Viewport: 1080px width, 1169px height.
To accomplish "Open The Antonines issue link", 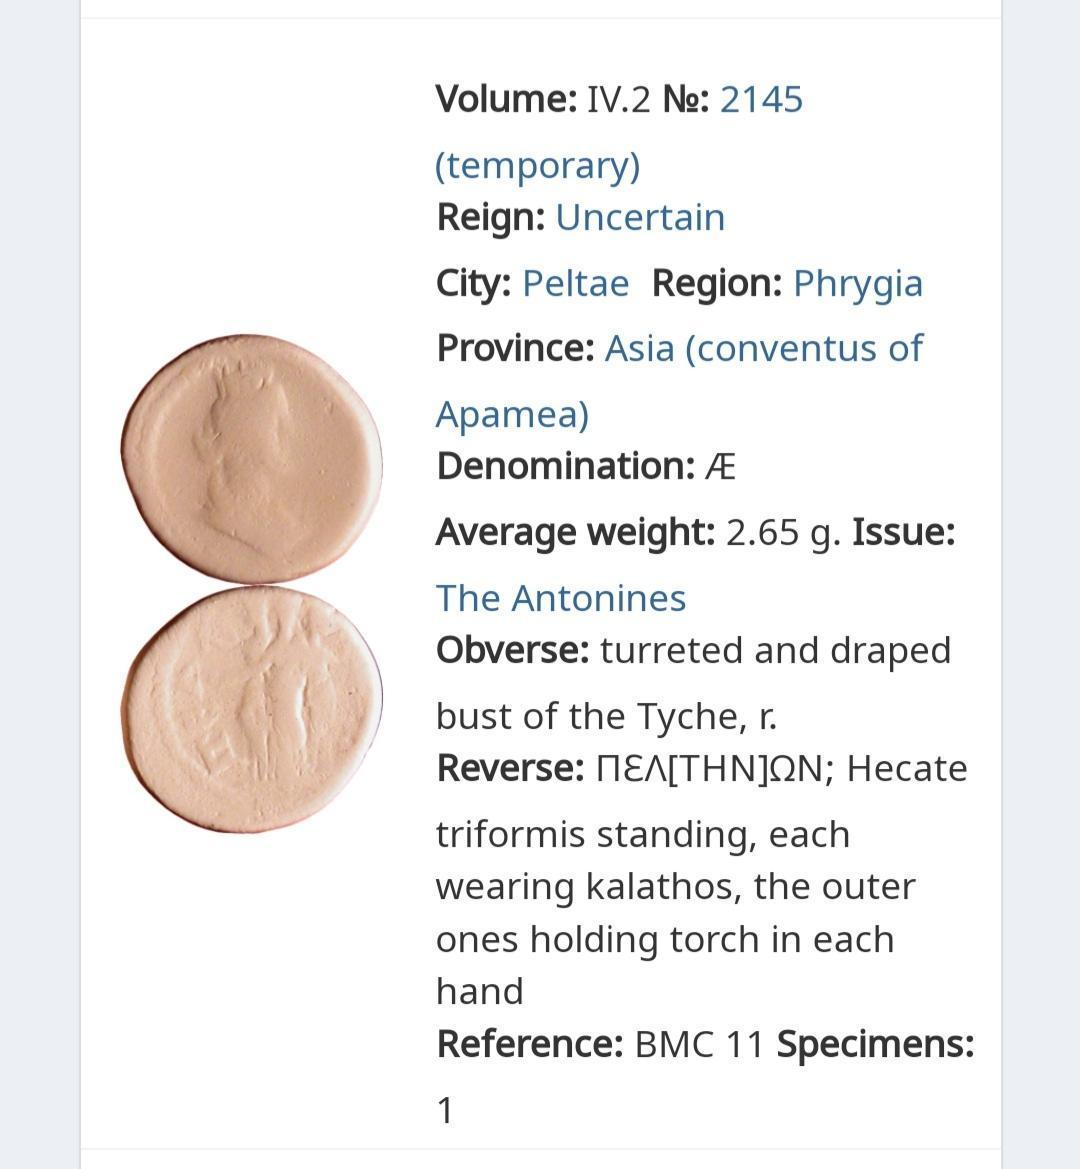I will click(560, 598).
